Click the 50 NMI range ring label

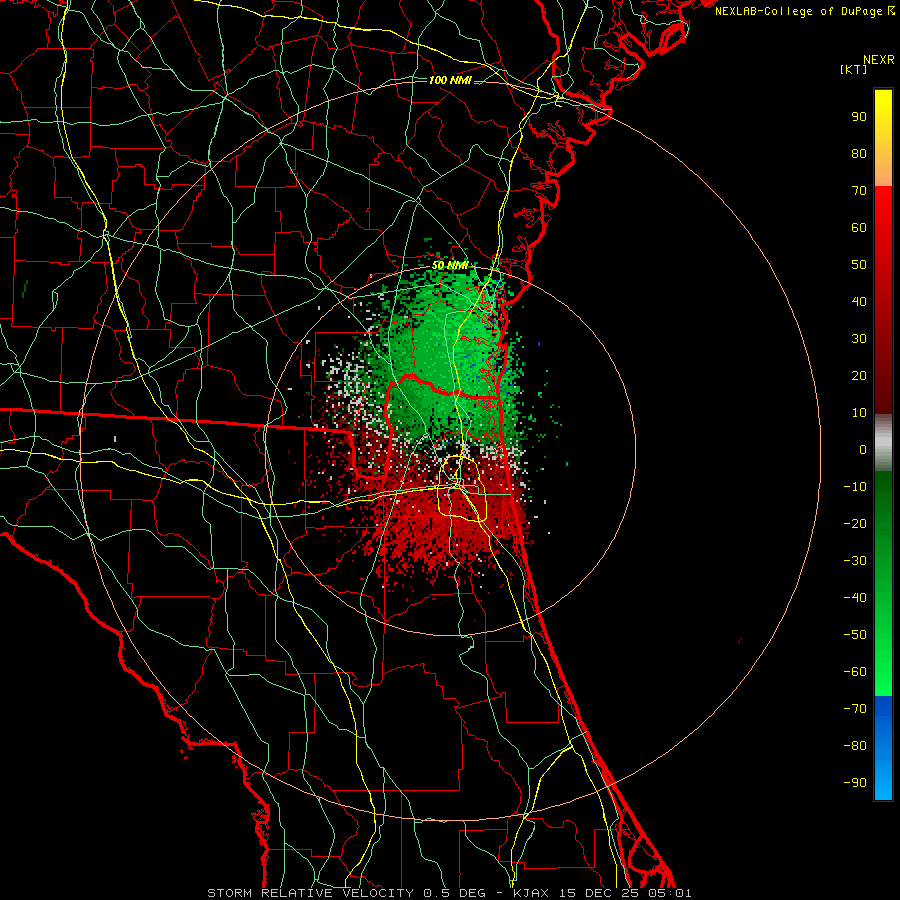450,265
